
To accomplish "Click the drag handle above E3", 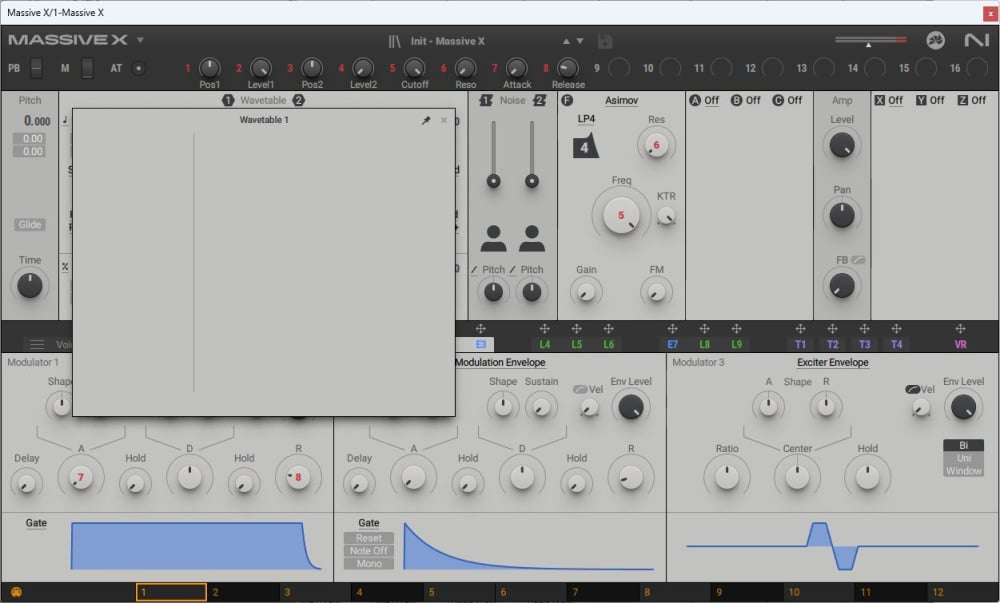I will pos(480,329).
